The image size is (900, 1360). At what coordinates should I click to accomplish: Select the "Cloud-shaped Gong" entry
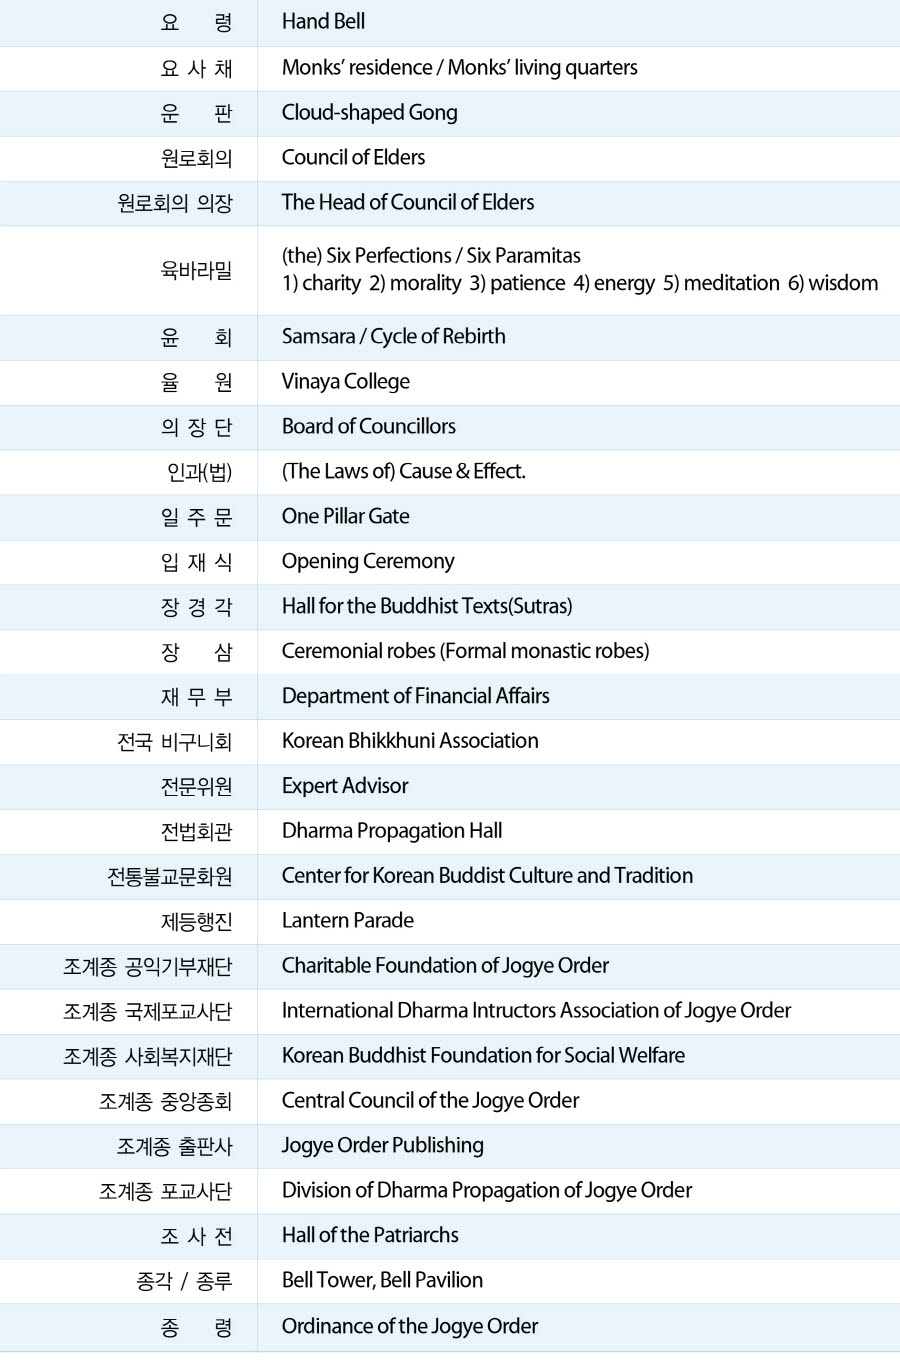(369, 113)
